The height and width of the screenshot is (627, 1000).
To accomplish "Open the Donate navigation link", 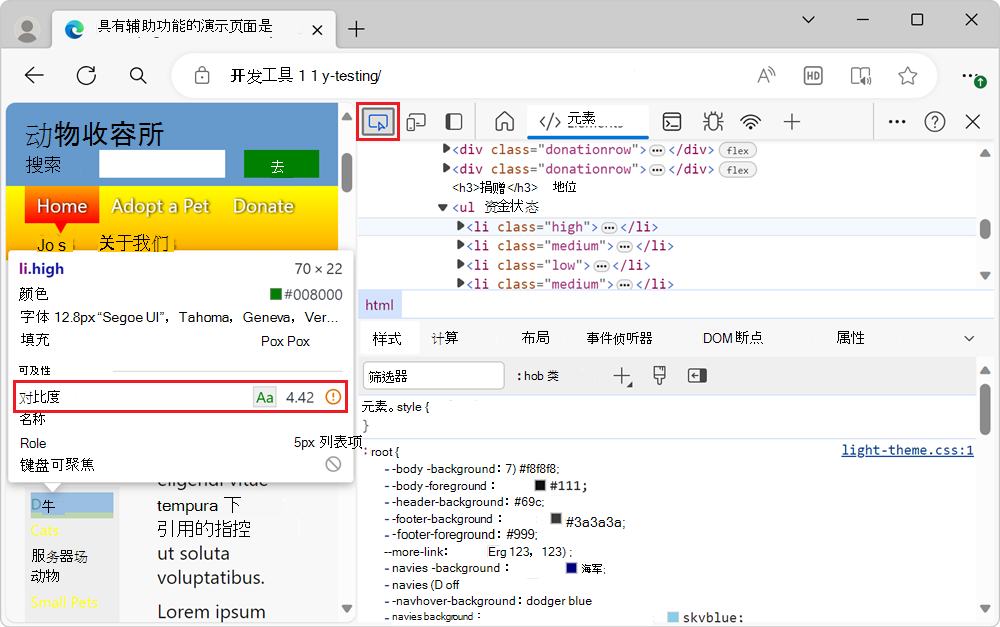I will click(263, 206).
